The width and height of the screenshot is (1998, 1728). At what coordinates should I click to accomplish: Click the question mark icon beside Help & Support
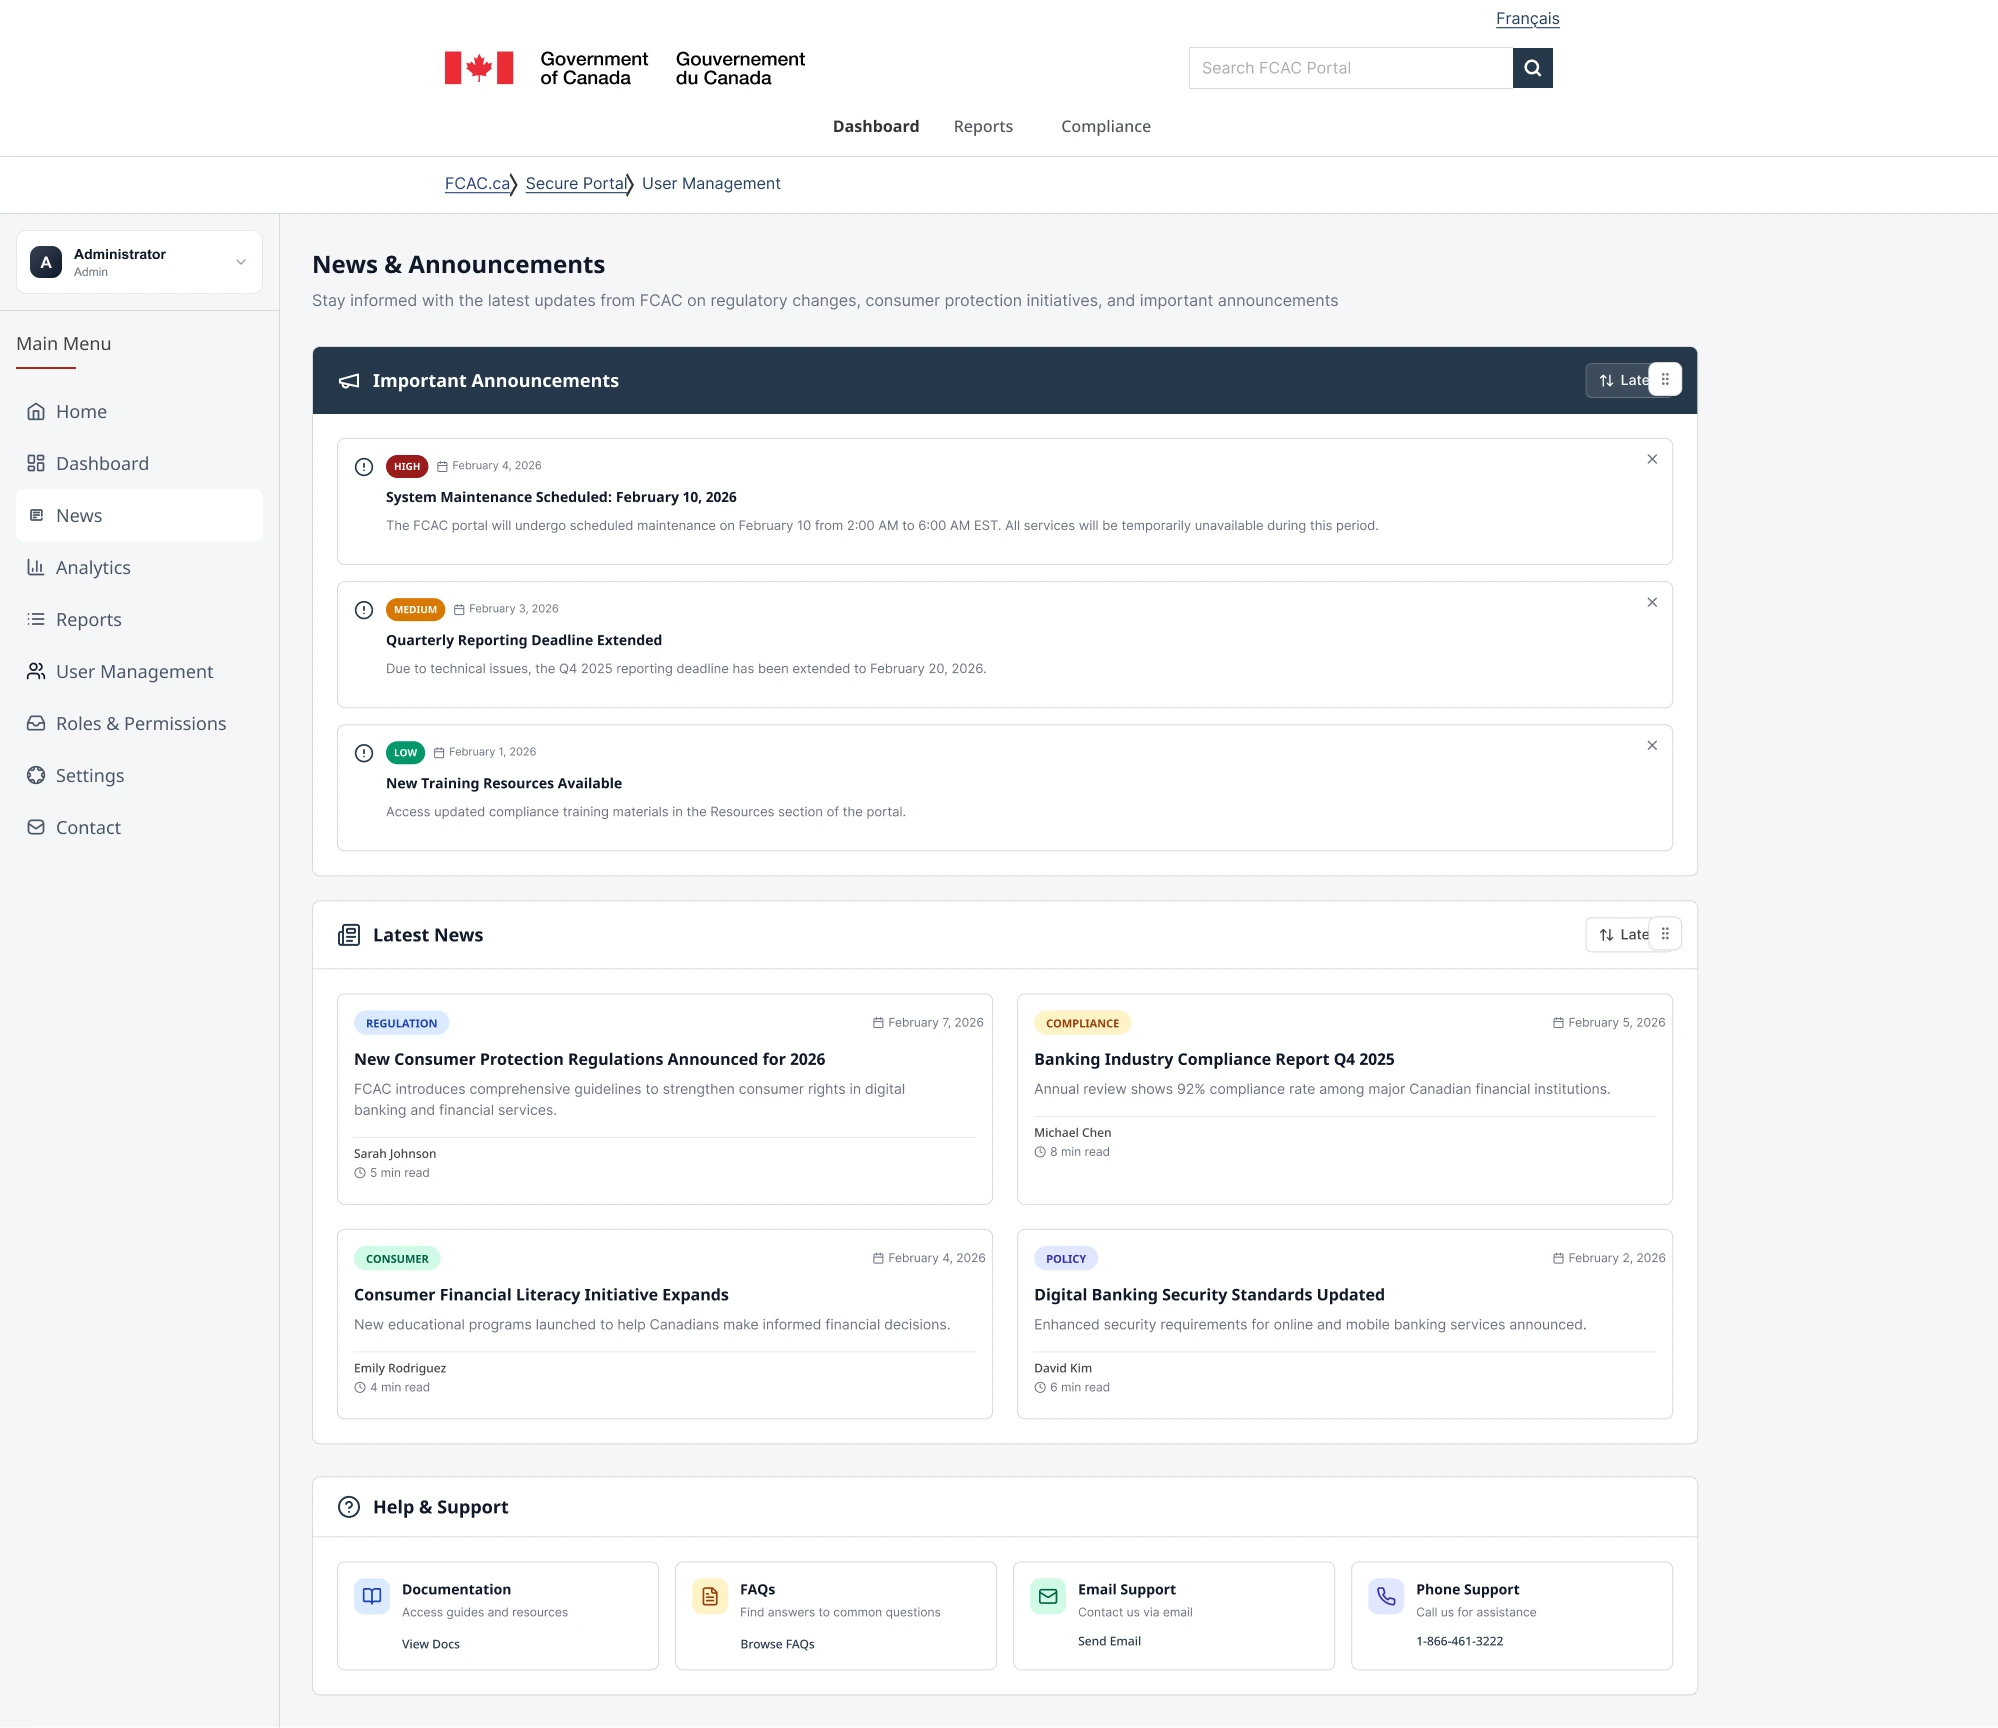tap(349, 1507)
